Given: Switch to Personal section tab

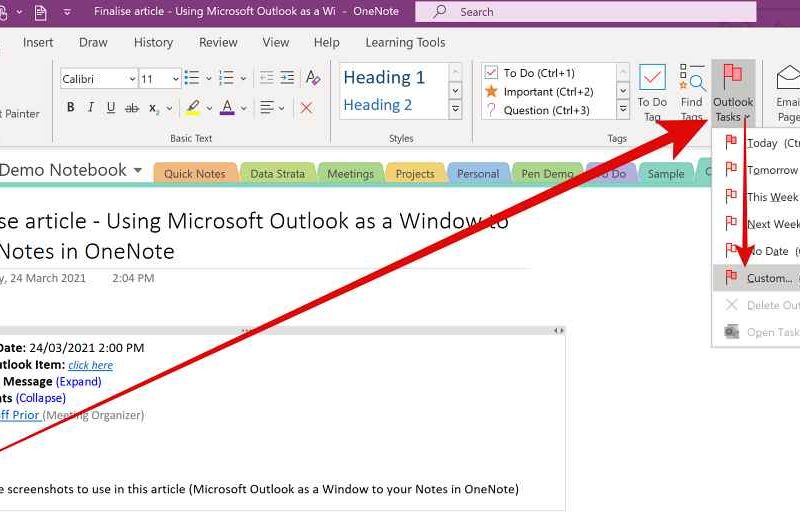Looking at the screenshot, I should point(478,173).
